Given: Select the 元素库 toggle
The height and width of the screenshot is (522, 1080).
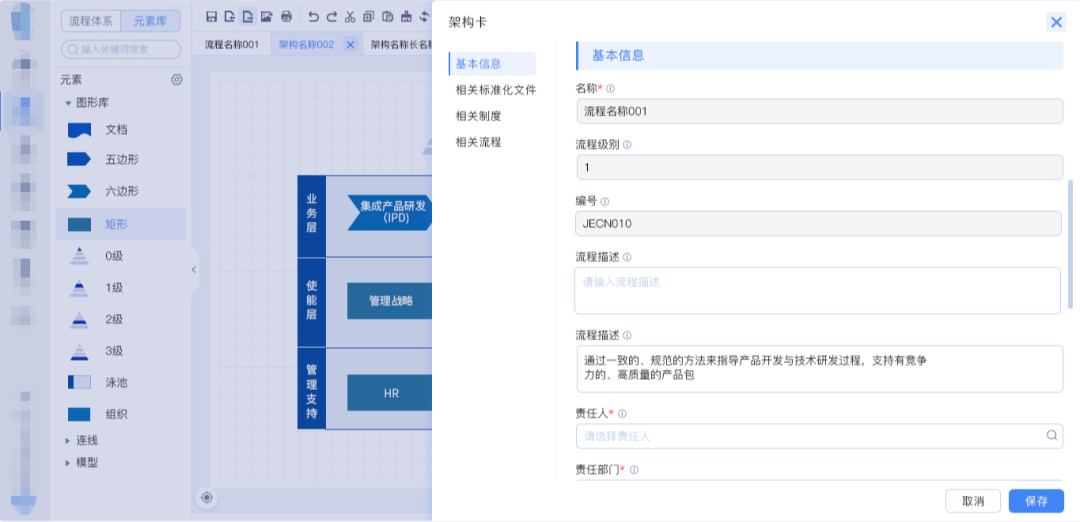Looking at the screenshot, I should (150, 21).
